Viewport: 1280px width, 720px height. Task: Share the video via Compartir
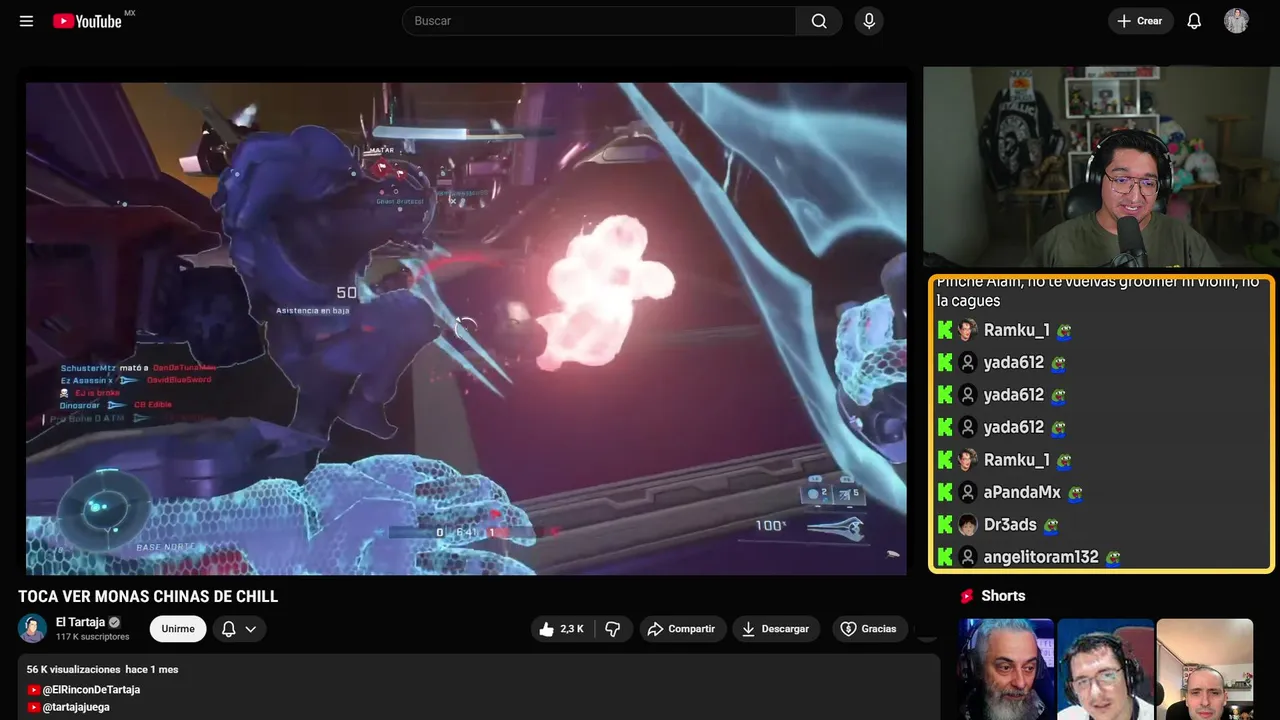point(682,629)
